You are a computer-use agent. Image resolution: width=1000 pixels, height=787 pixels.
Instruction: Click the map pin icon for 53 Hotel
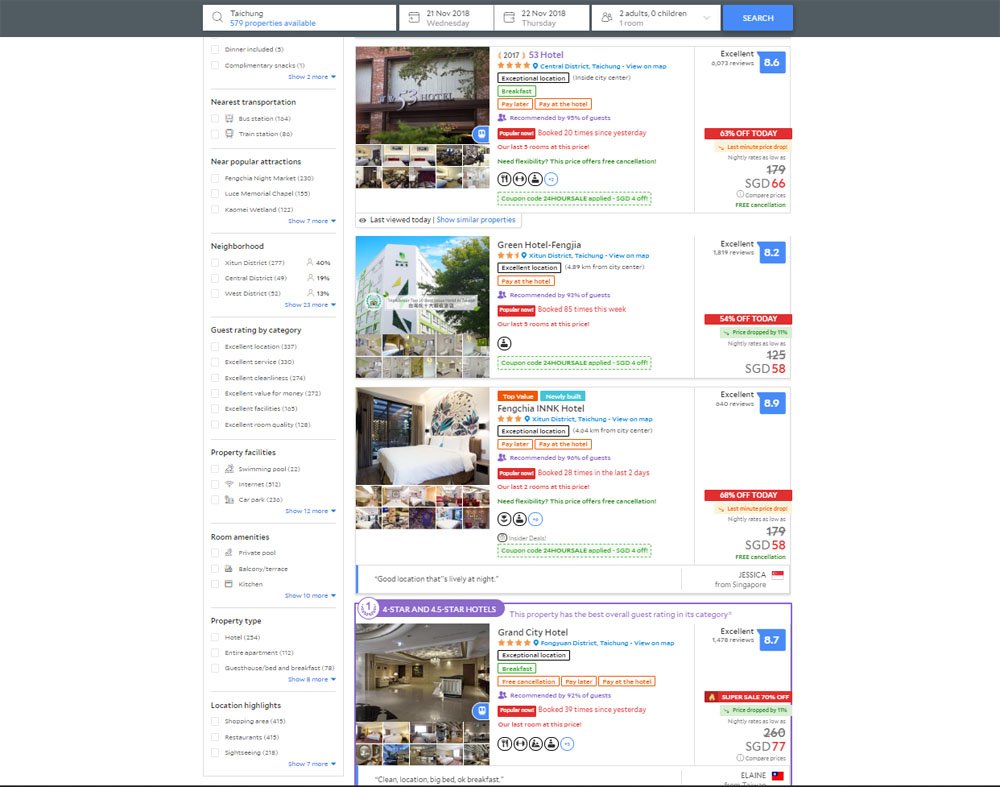point(535,66)
